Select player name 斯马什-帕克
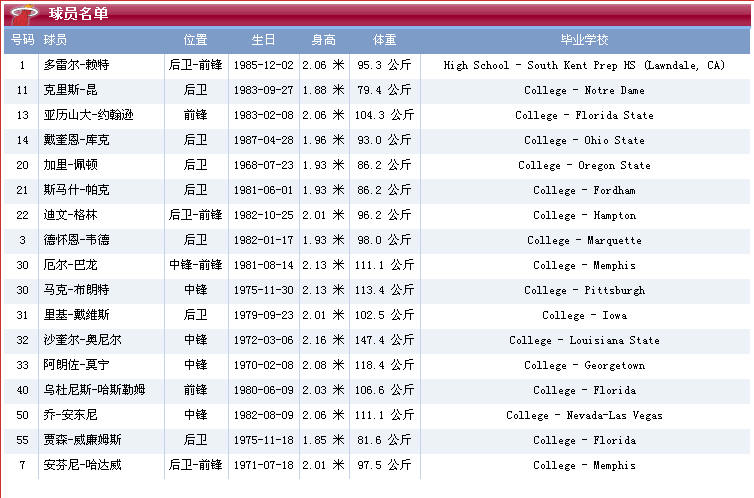 click(76, 190)
